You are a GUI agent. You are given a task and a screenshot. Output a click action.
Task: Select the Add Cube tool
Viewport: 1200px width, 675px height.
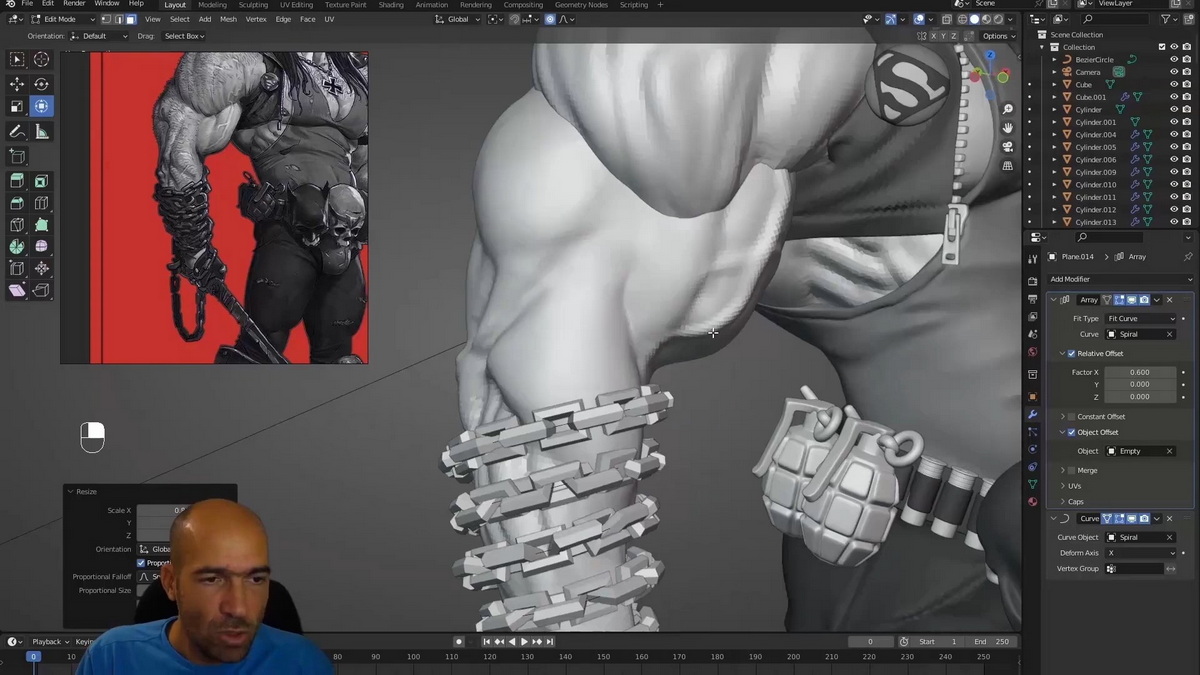click(x=17, y=156)
